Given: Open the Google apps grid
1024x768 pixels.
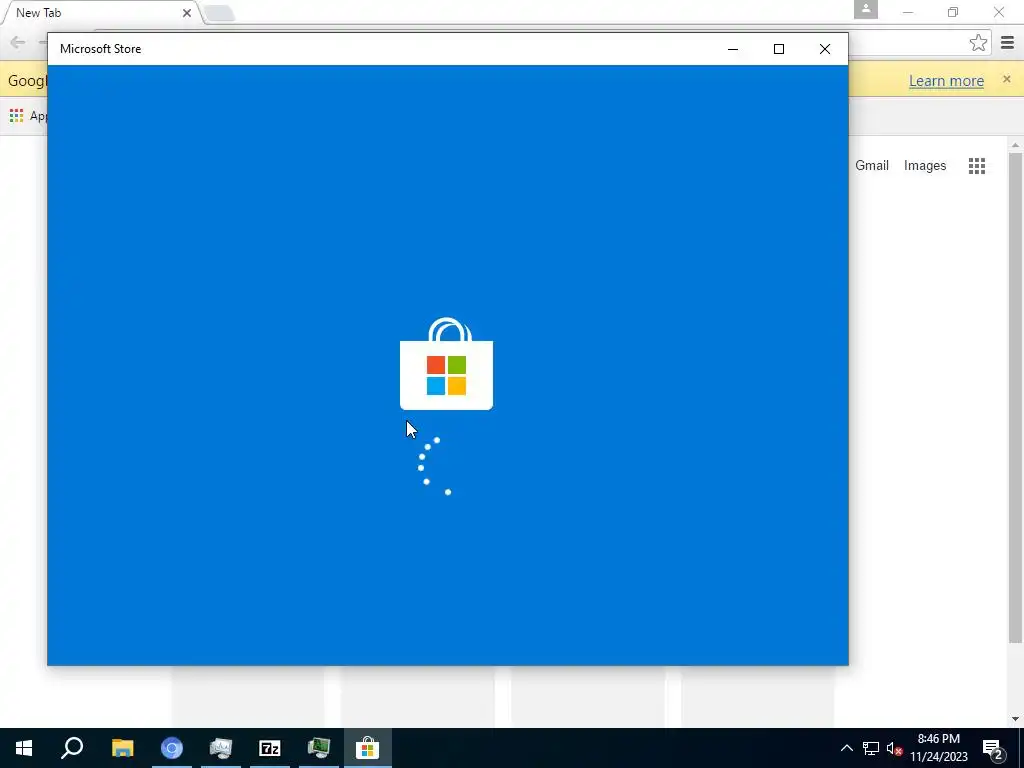Looking at the screenshot, I should click(x=977, y=166).
